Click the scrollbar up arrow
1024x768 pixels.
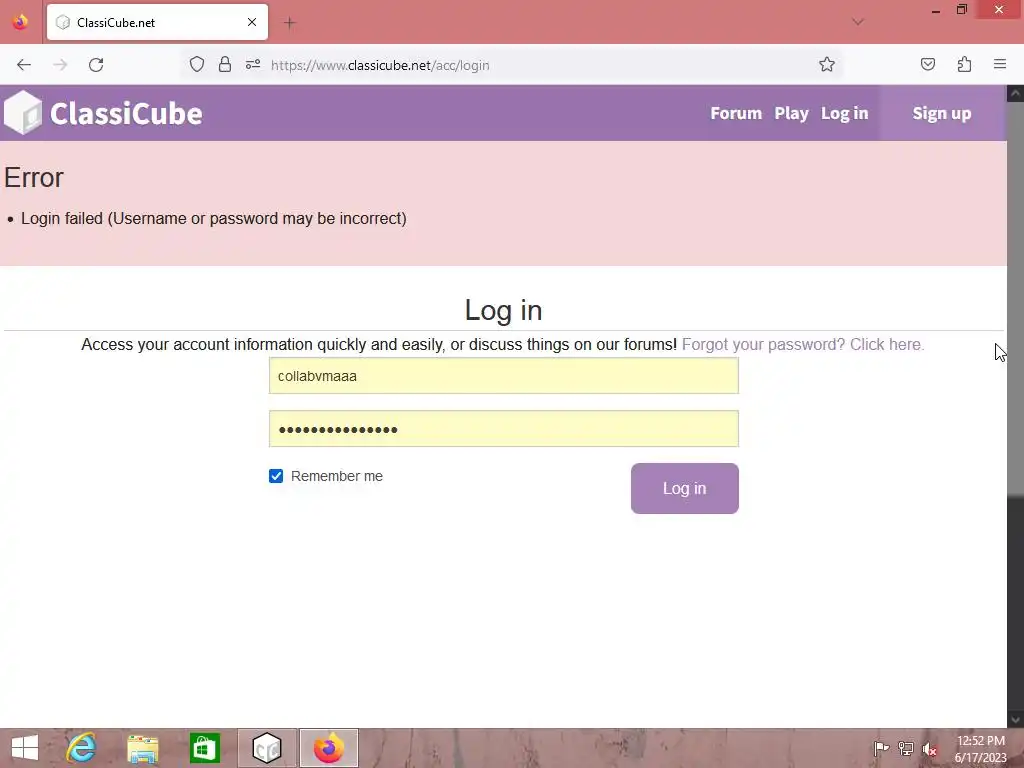(1016, 93)
